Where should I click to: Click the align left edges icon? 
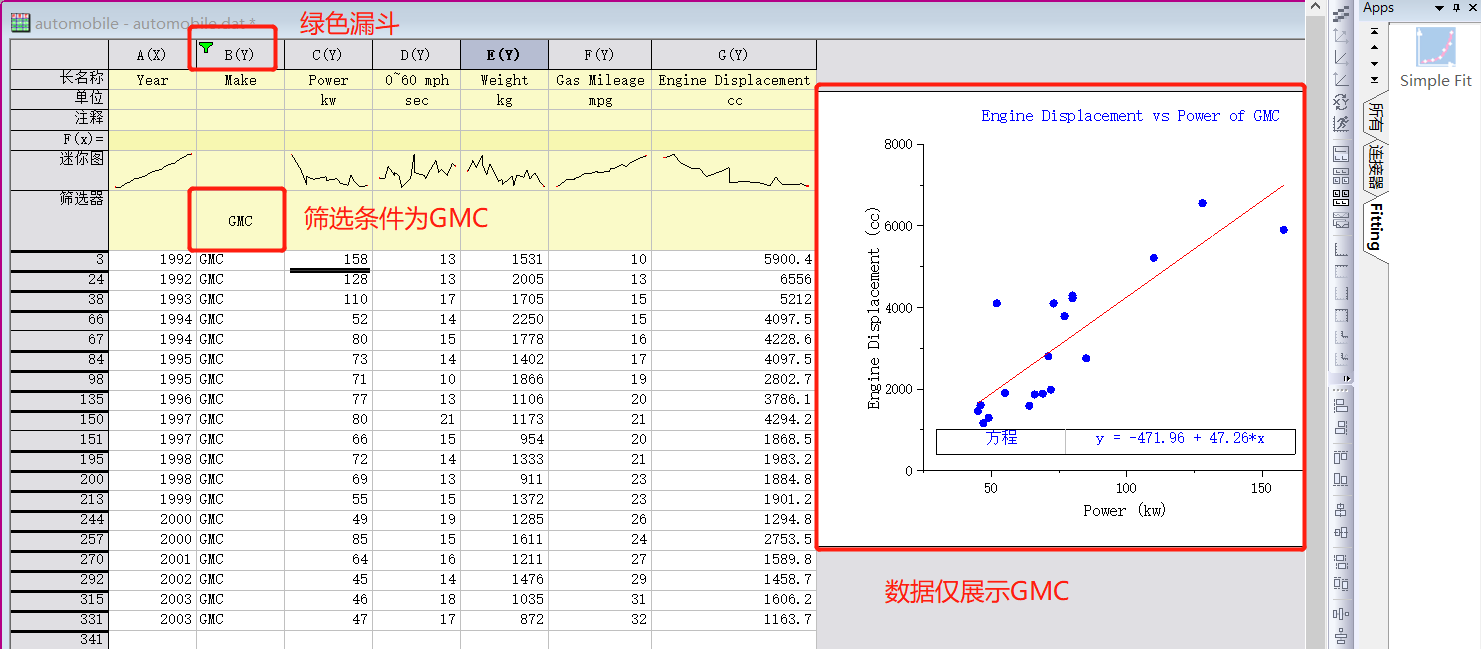(1341, 405)
